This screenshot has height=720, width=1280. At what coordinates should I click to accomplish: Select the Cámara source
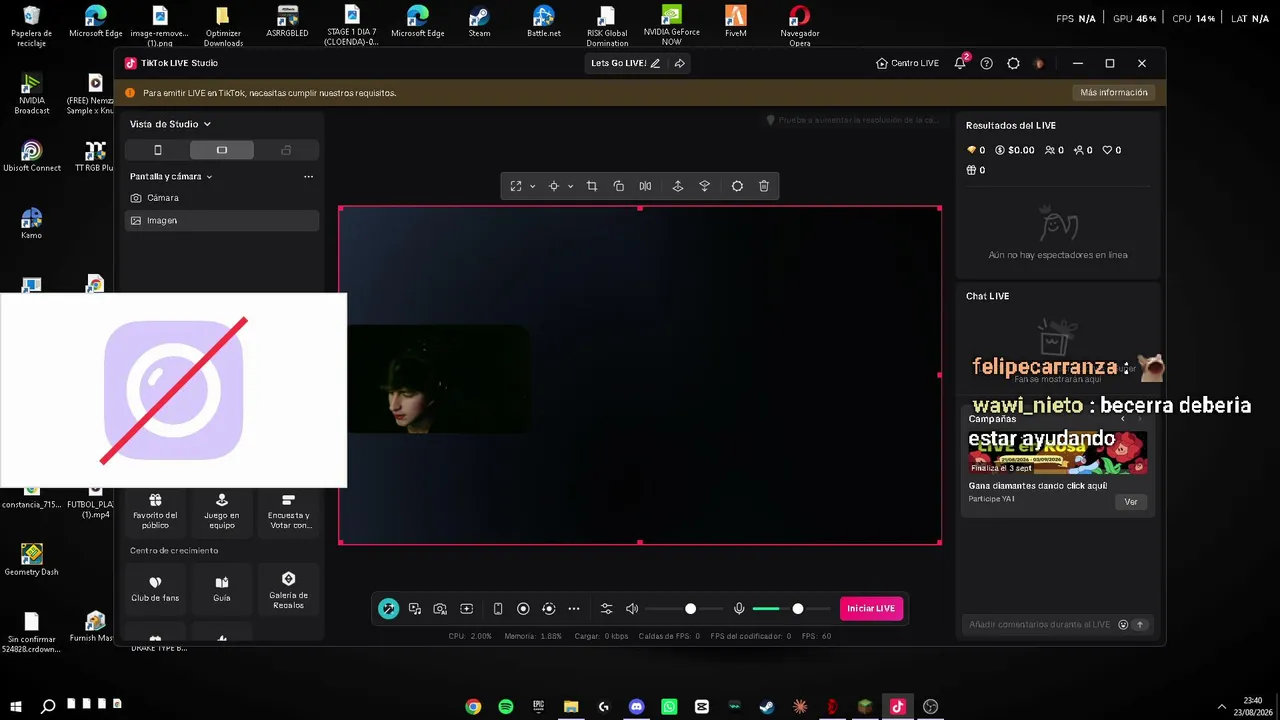coord(222,198)
